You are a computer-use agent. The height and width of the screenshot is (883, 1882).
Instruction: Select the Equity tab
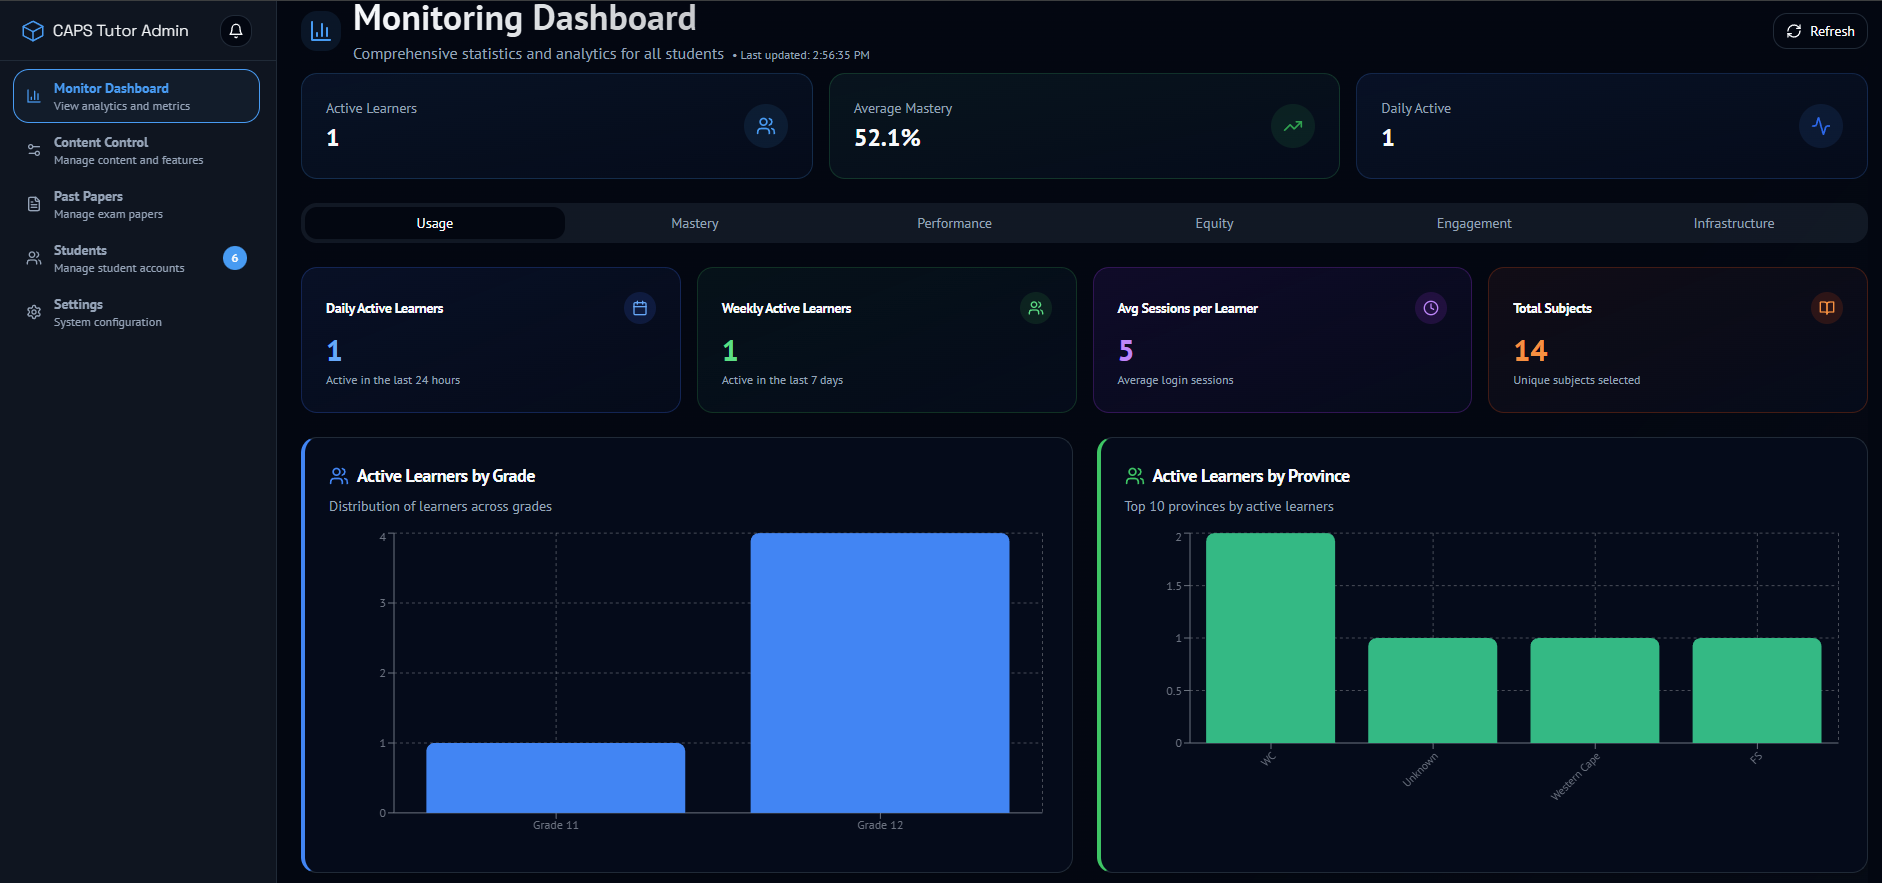coord(1214,223)
